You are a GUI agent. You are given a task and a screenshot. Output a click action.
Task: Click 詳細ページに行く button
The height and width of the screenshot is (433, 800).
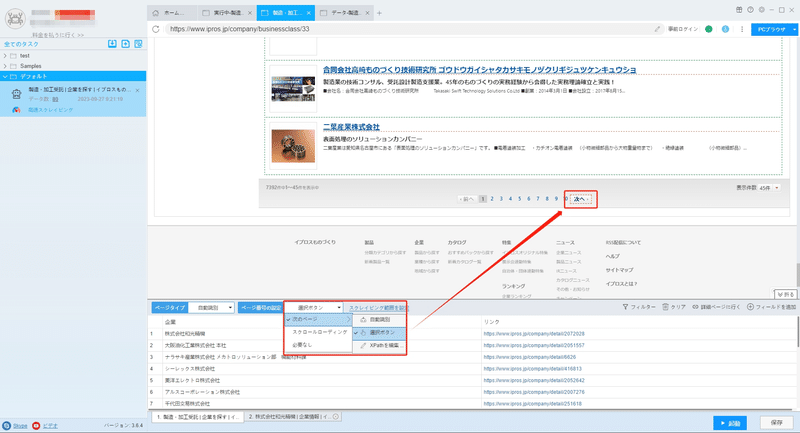(x=716, y=307)
